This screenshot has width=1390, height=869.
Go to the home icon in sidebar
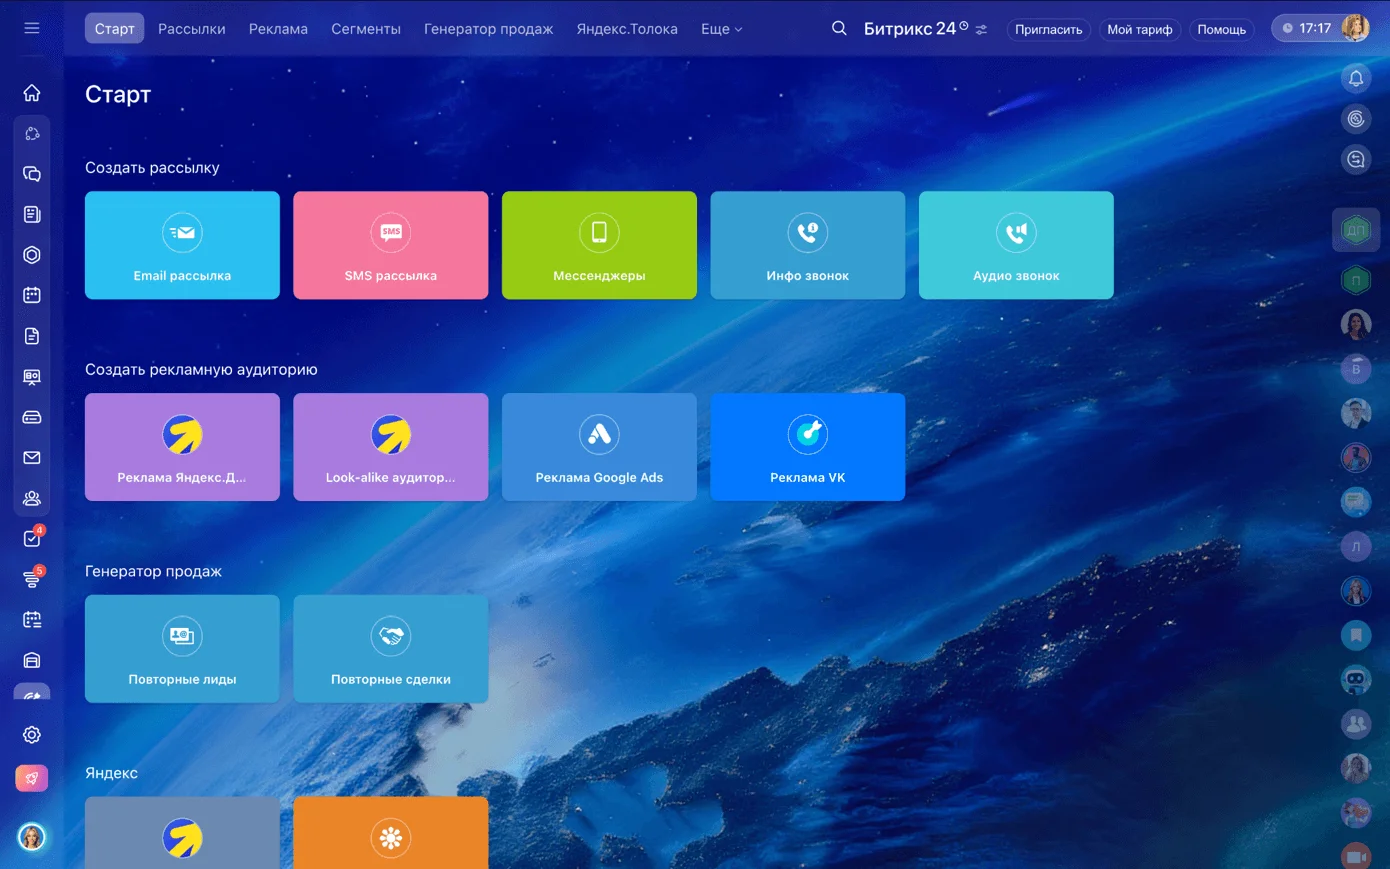point(32,93)
